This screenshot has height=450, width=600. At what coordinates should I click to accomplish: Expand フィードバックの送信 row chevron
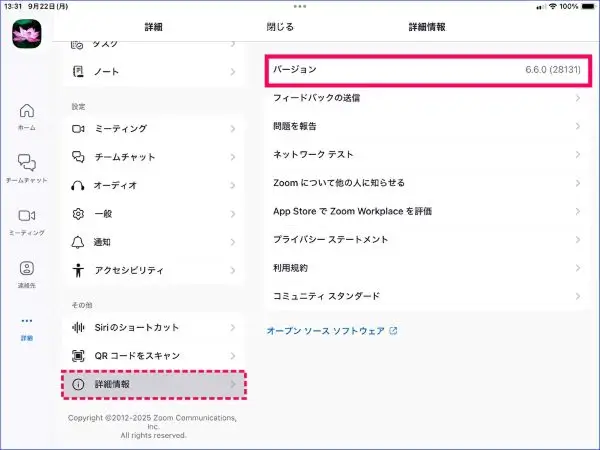click(577, 98)
